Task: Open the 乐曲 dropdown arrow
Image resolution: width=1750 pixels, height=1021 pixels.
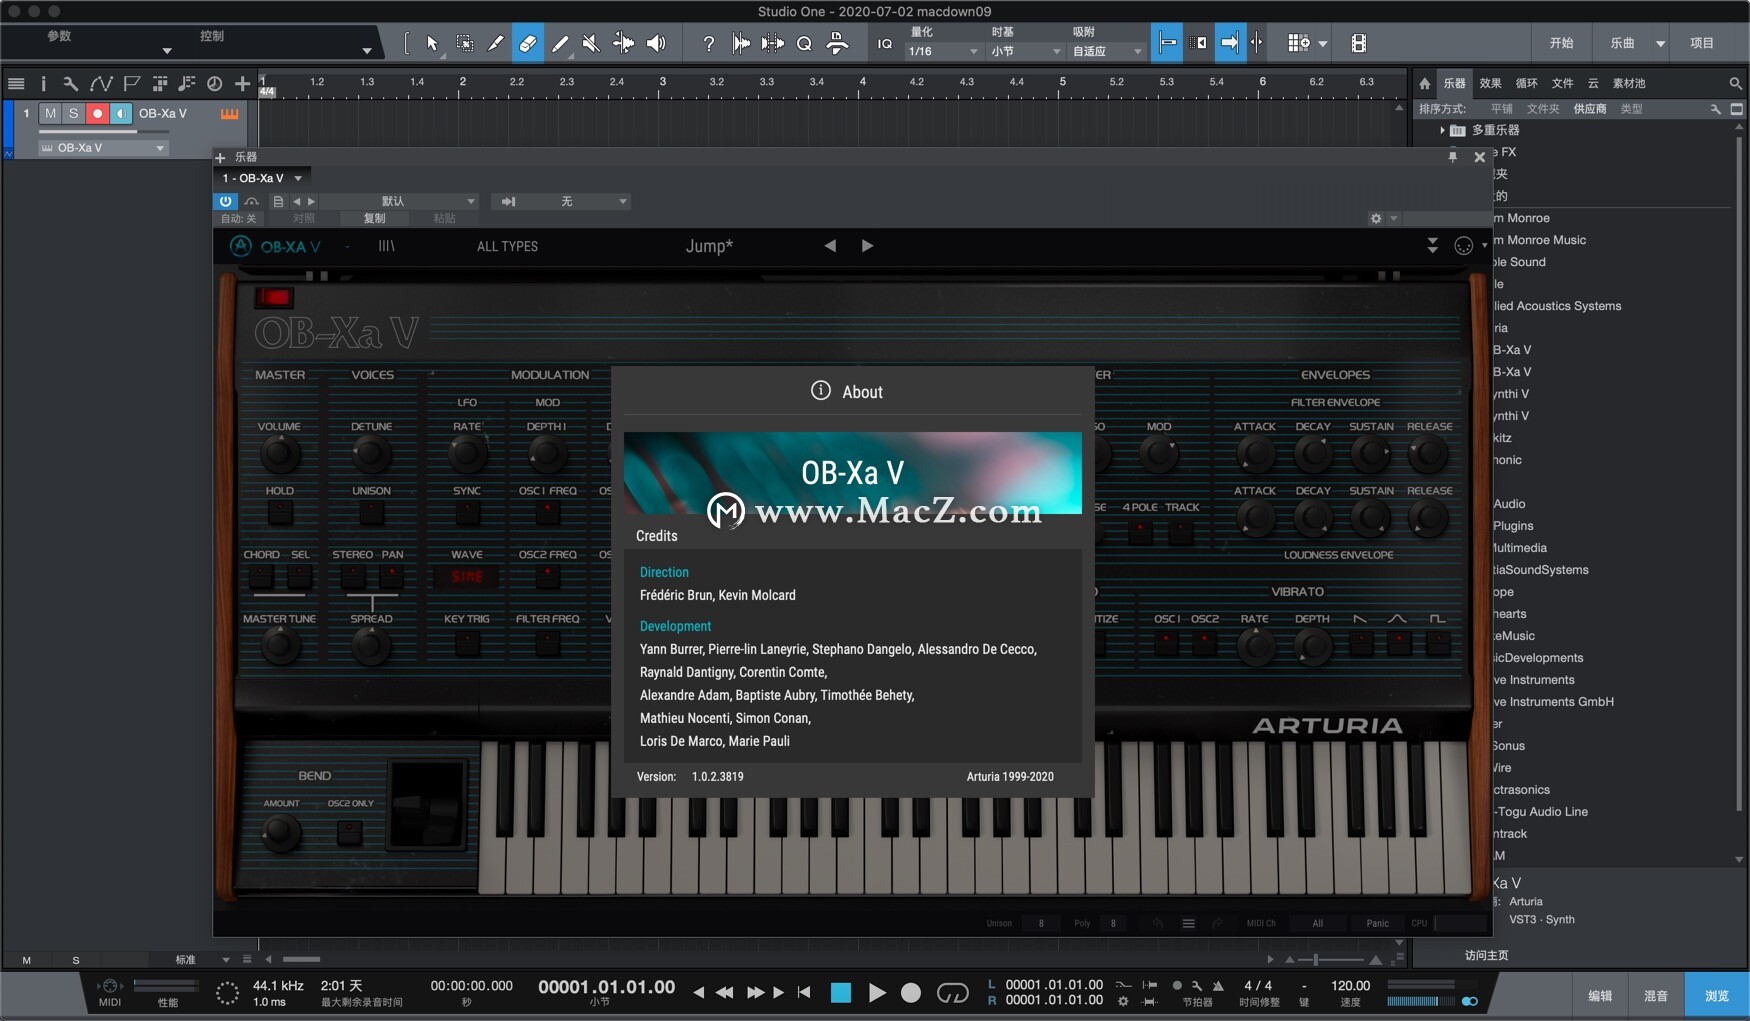Action: point(1660,44)
